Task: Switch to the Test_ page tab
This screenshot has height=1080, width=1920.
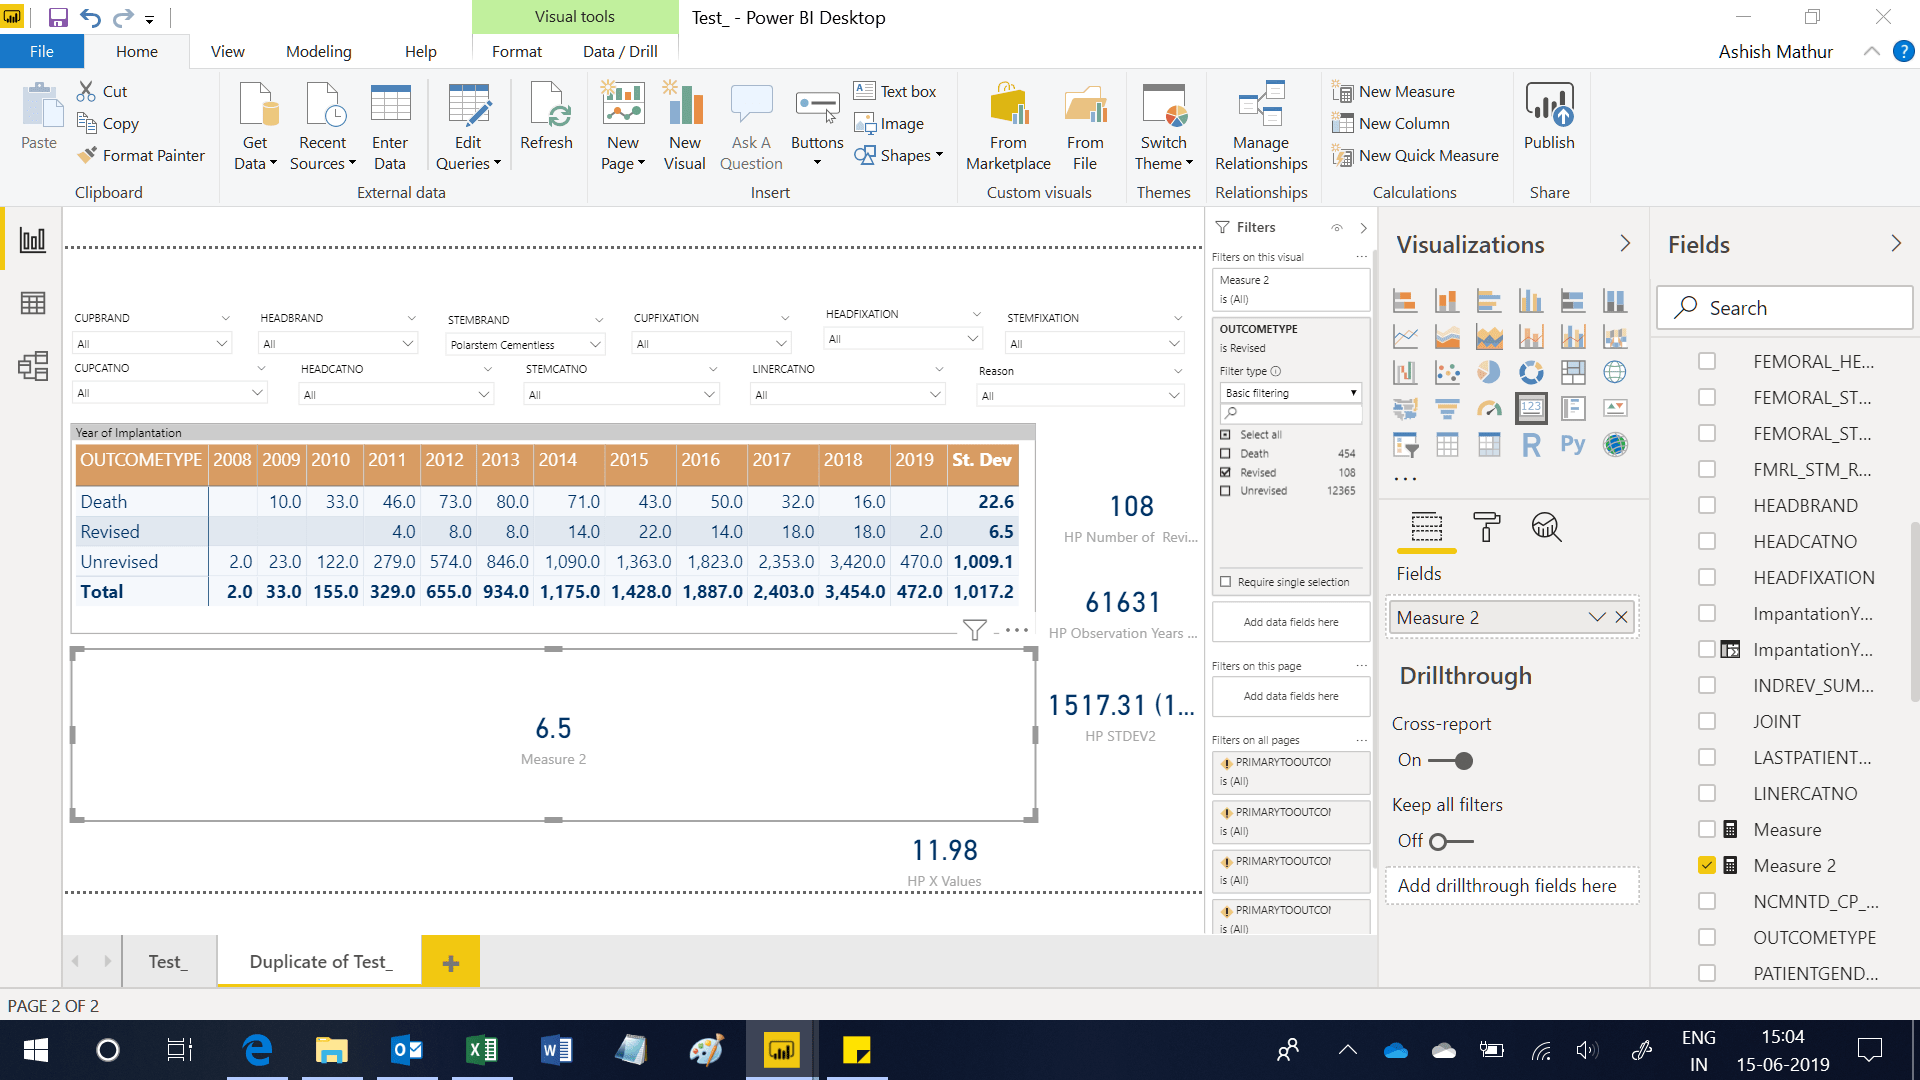Action: pyautogui.click(x=167, y=962)
